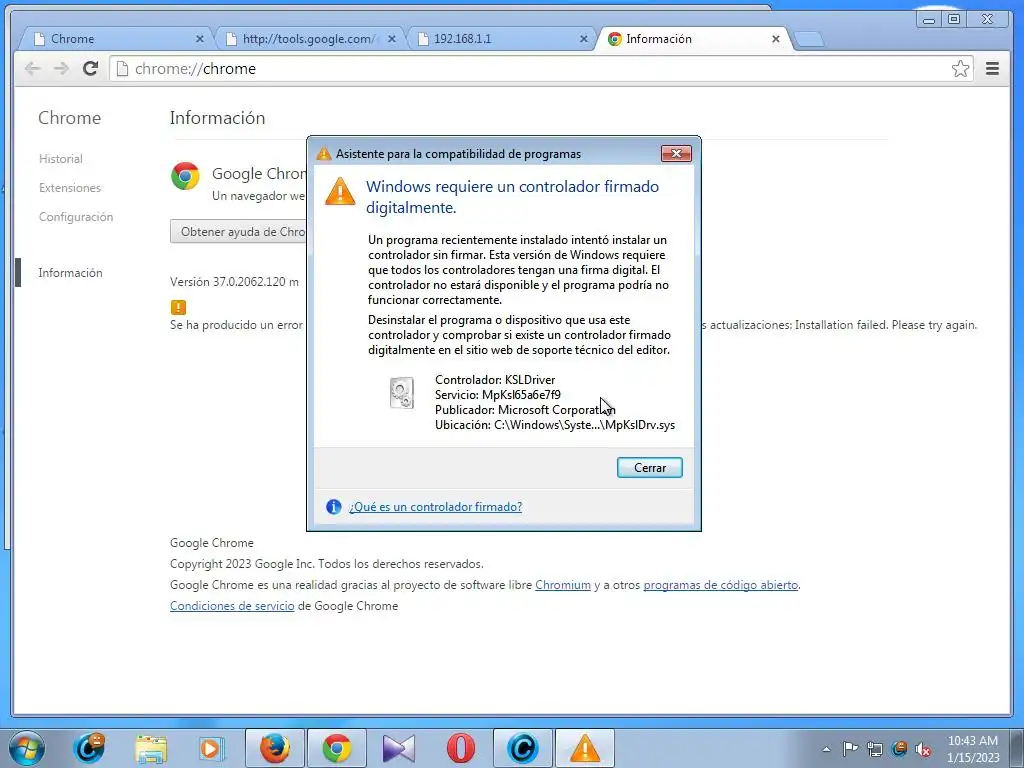Image resolution: width=1024 pixels, height=768 pixels.
Task: Open Firefox from the taskbar
Action: point(275,748)
